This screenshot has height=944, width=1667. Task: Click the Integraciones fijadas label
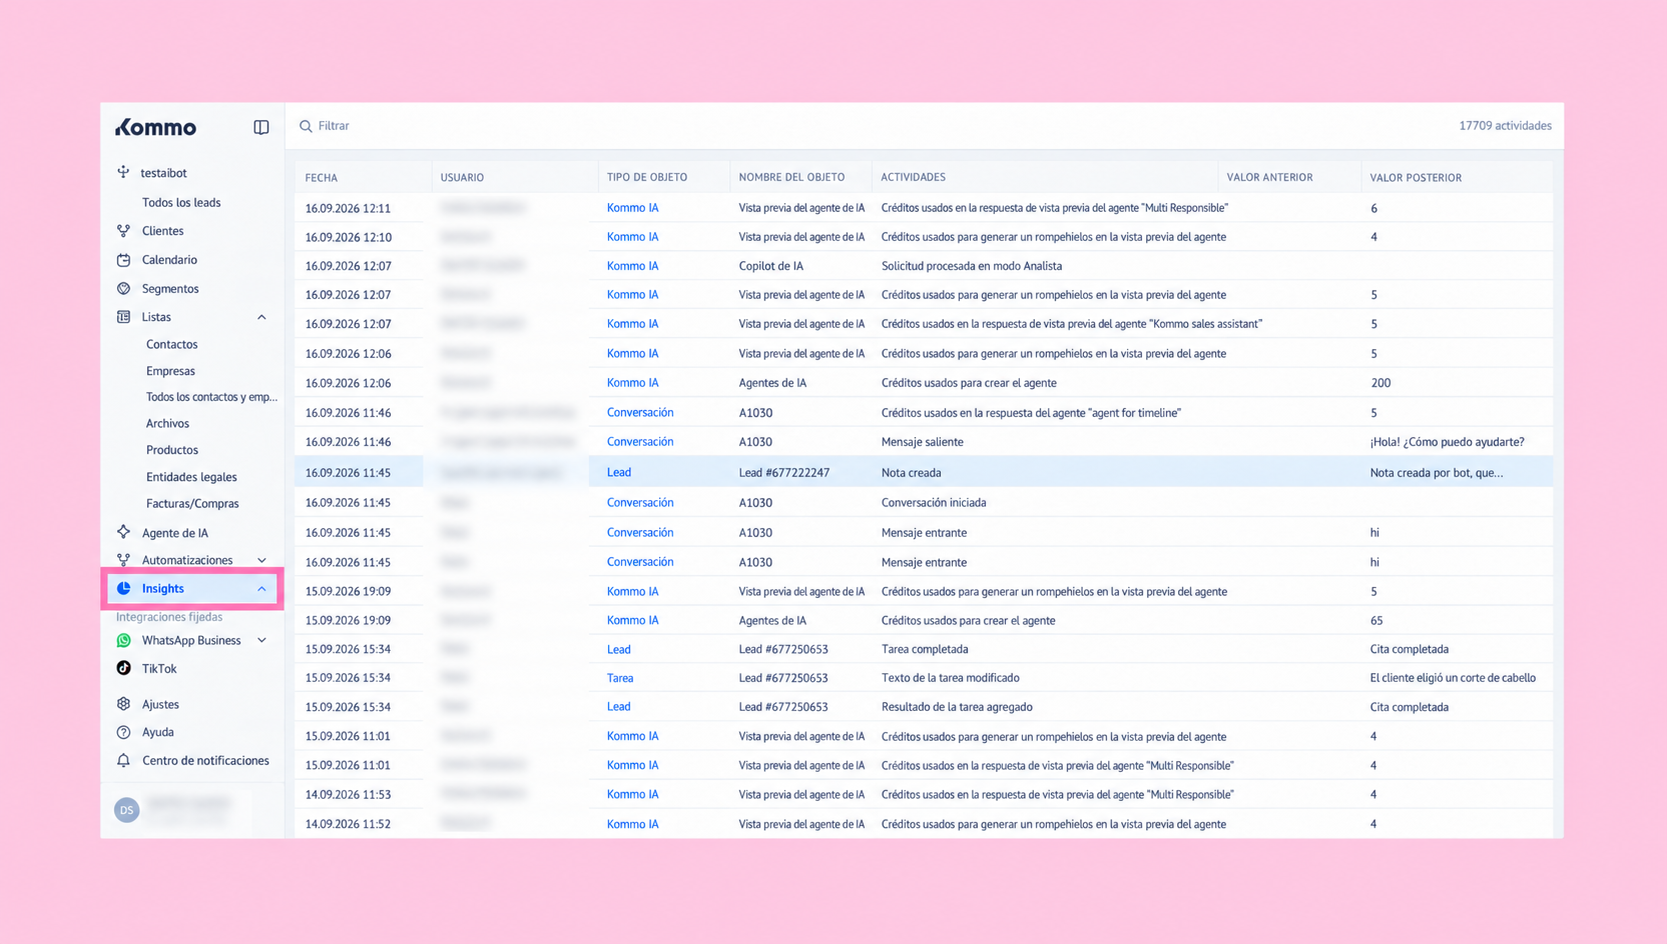pos(169,617)
